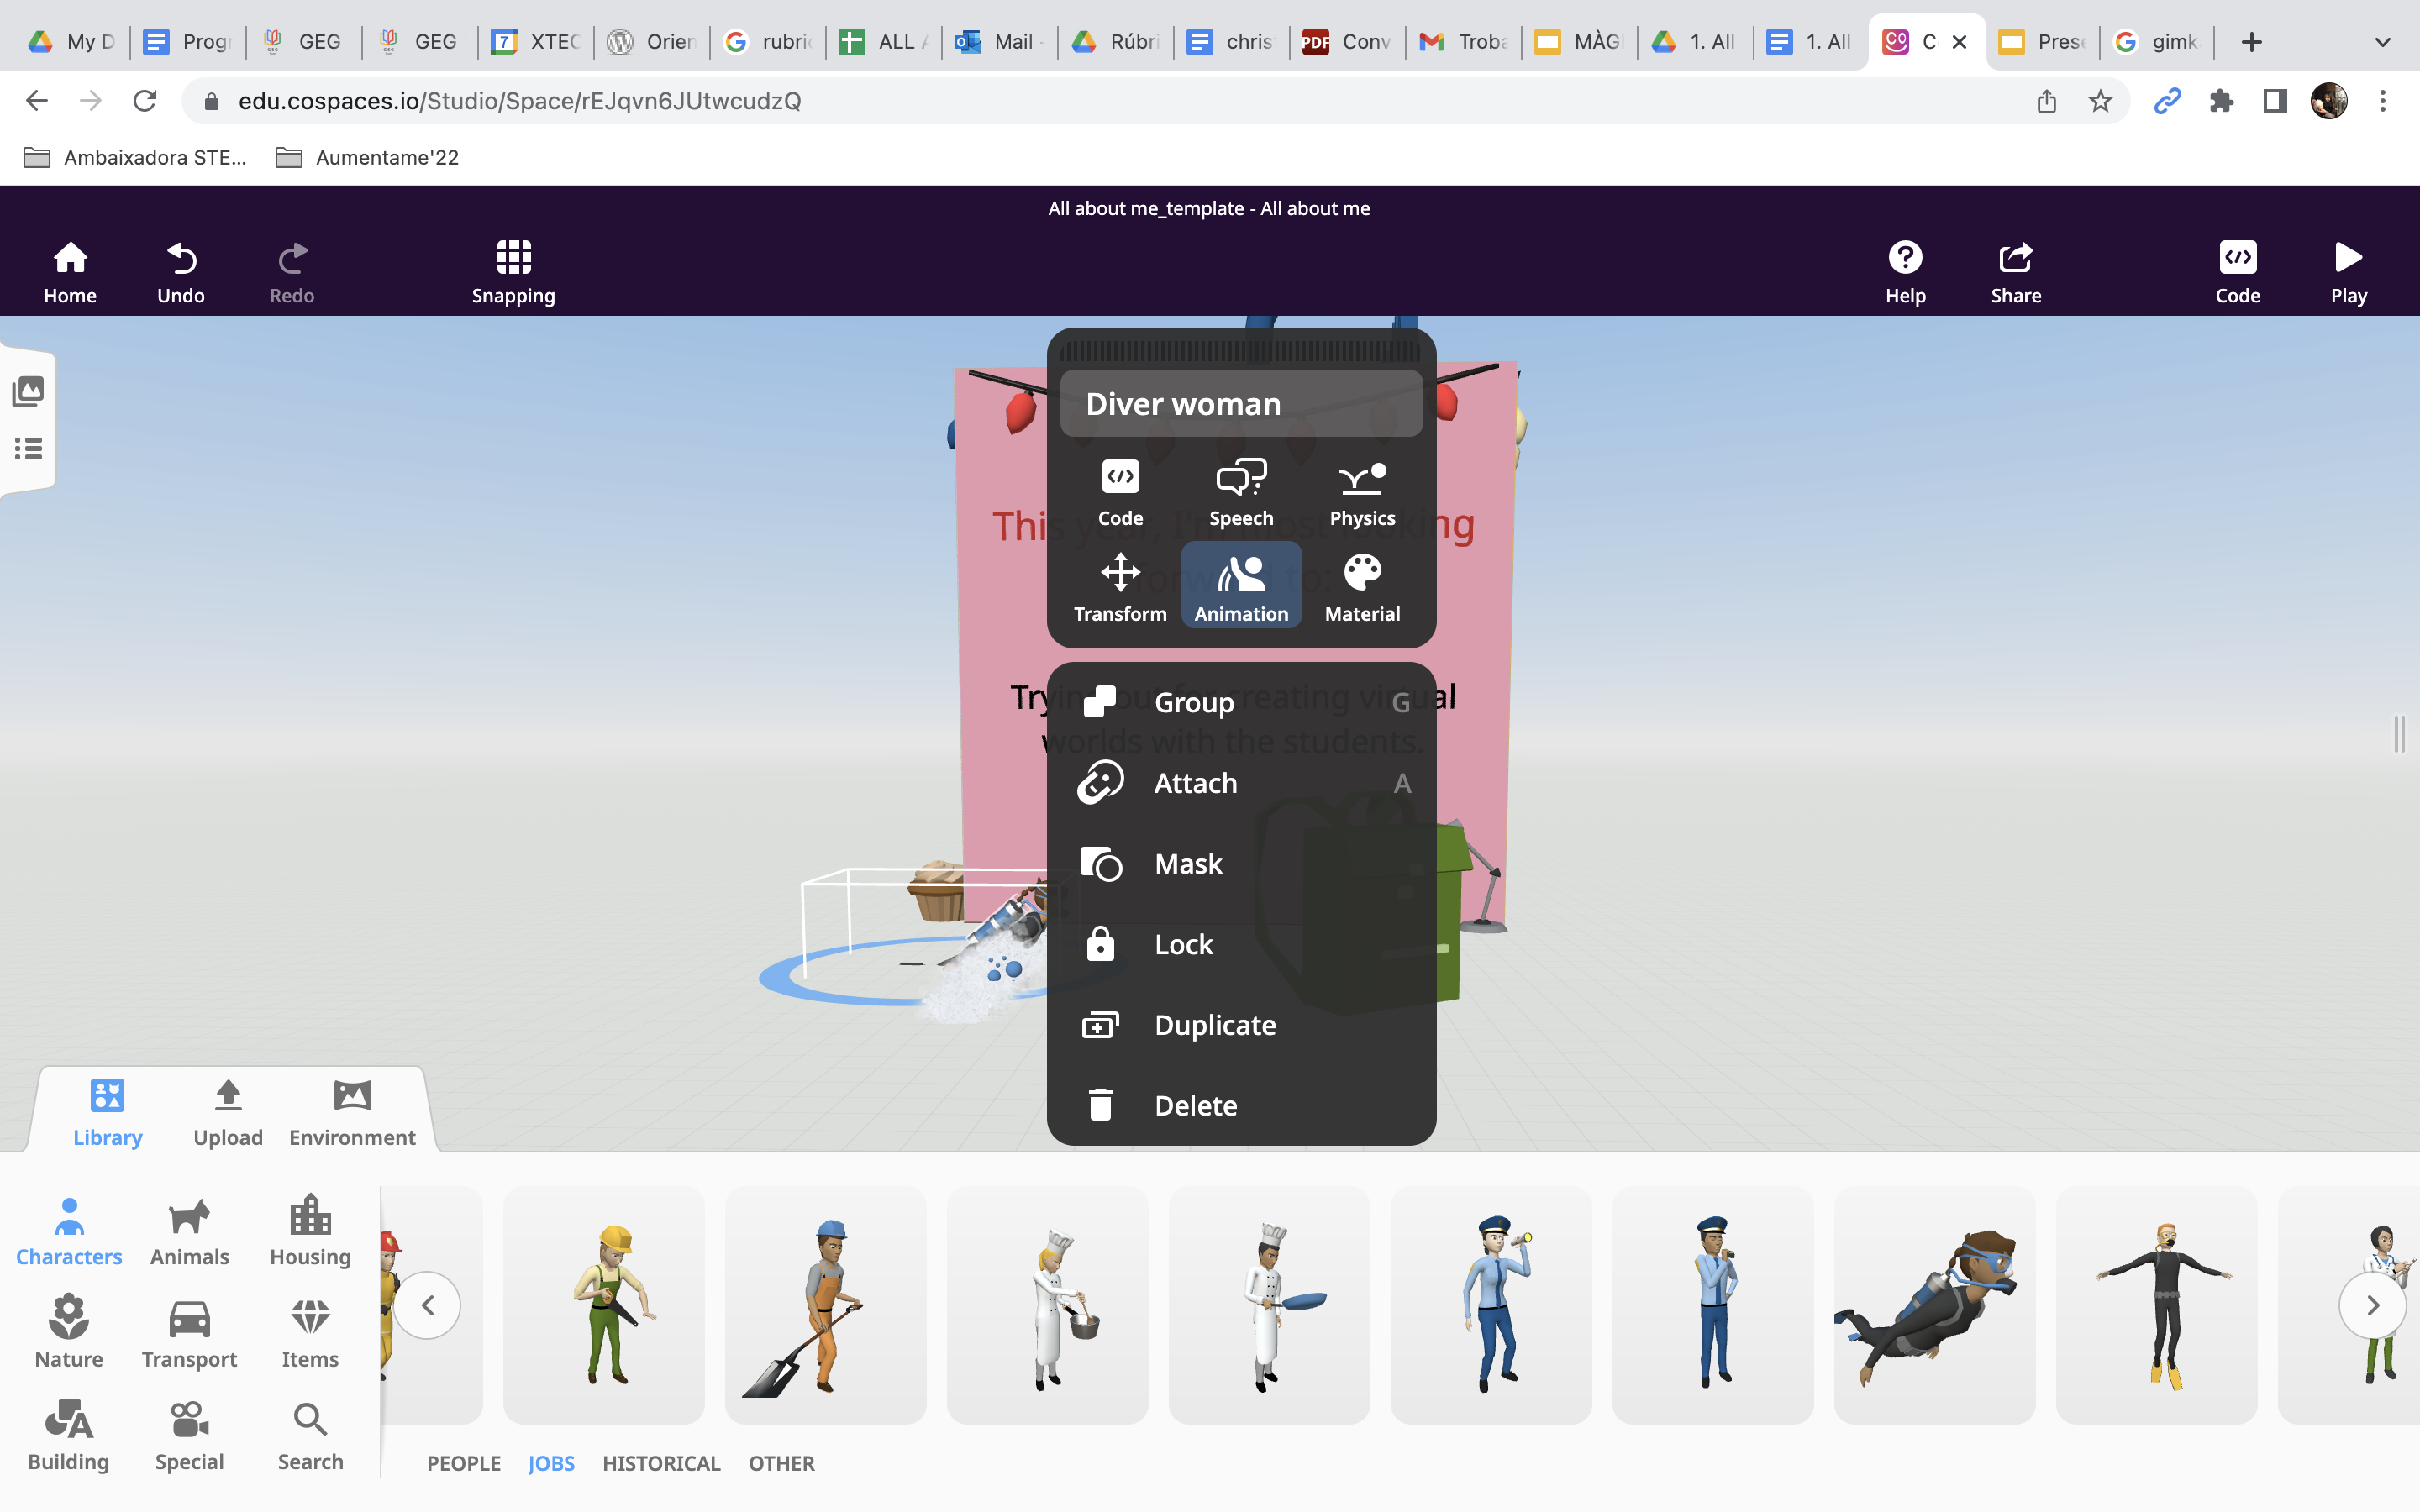Image resolution: width=2420 pixels, height=1512 pixels.
Task: Select the Items category
Action: (x=310, y=1333)
